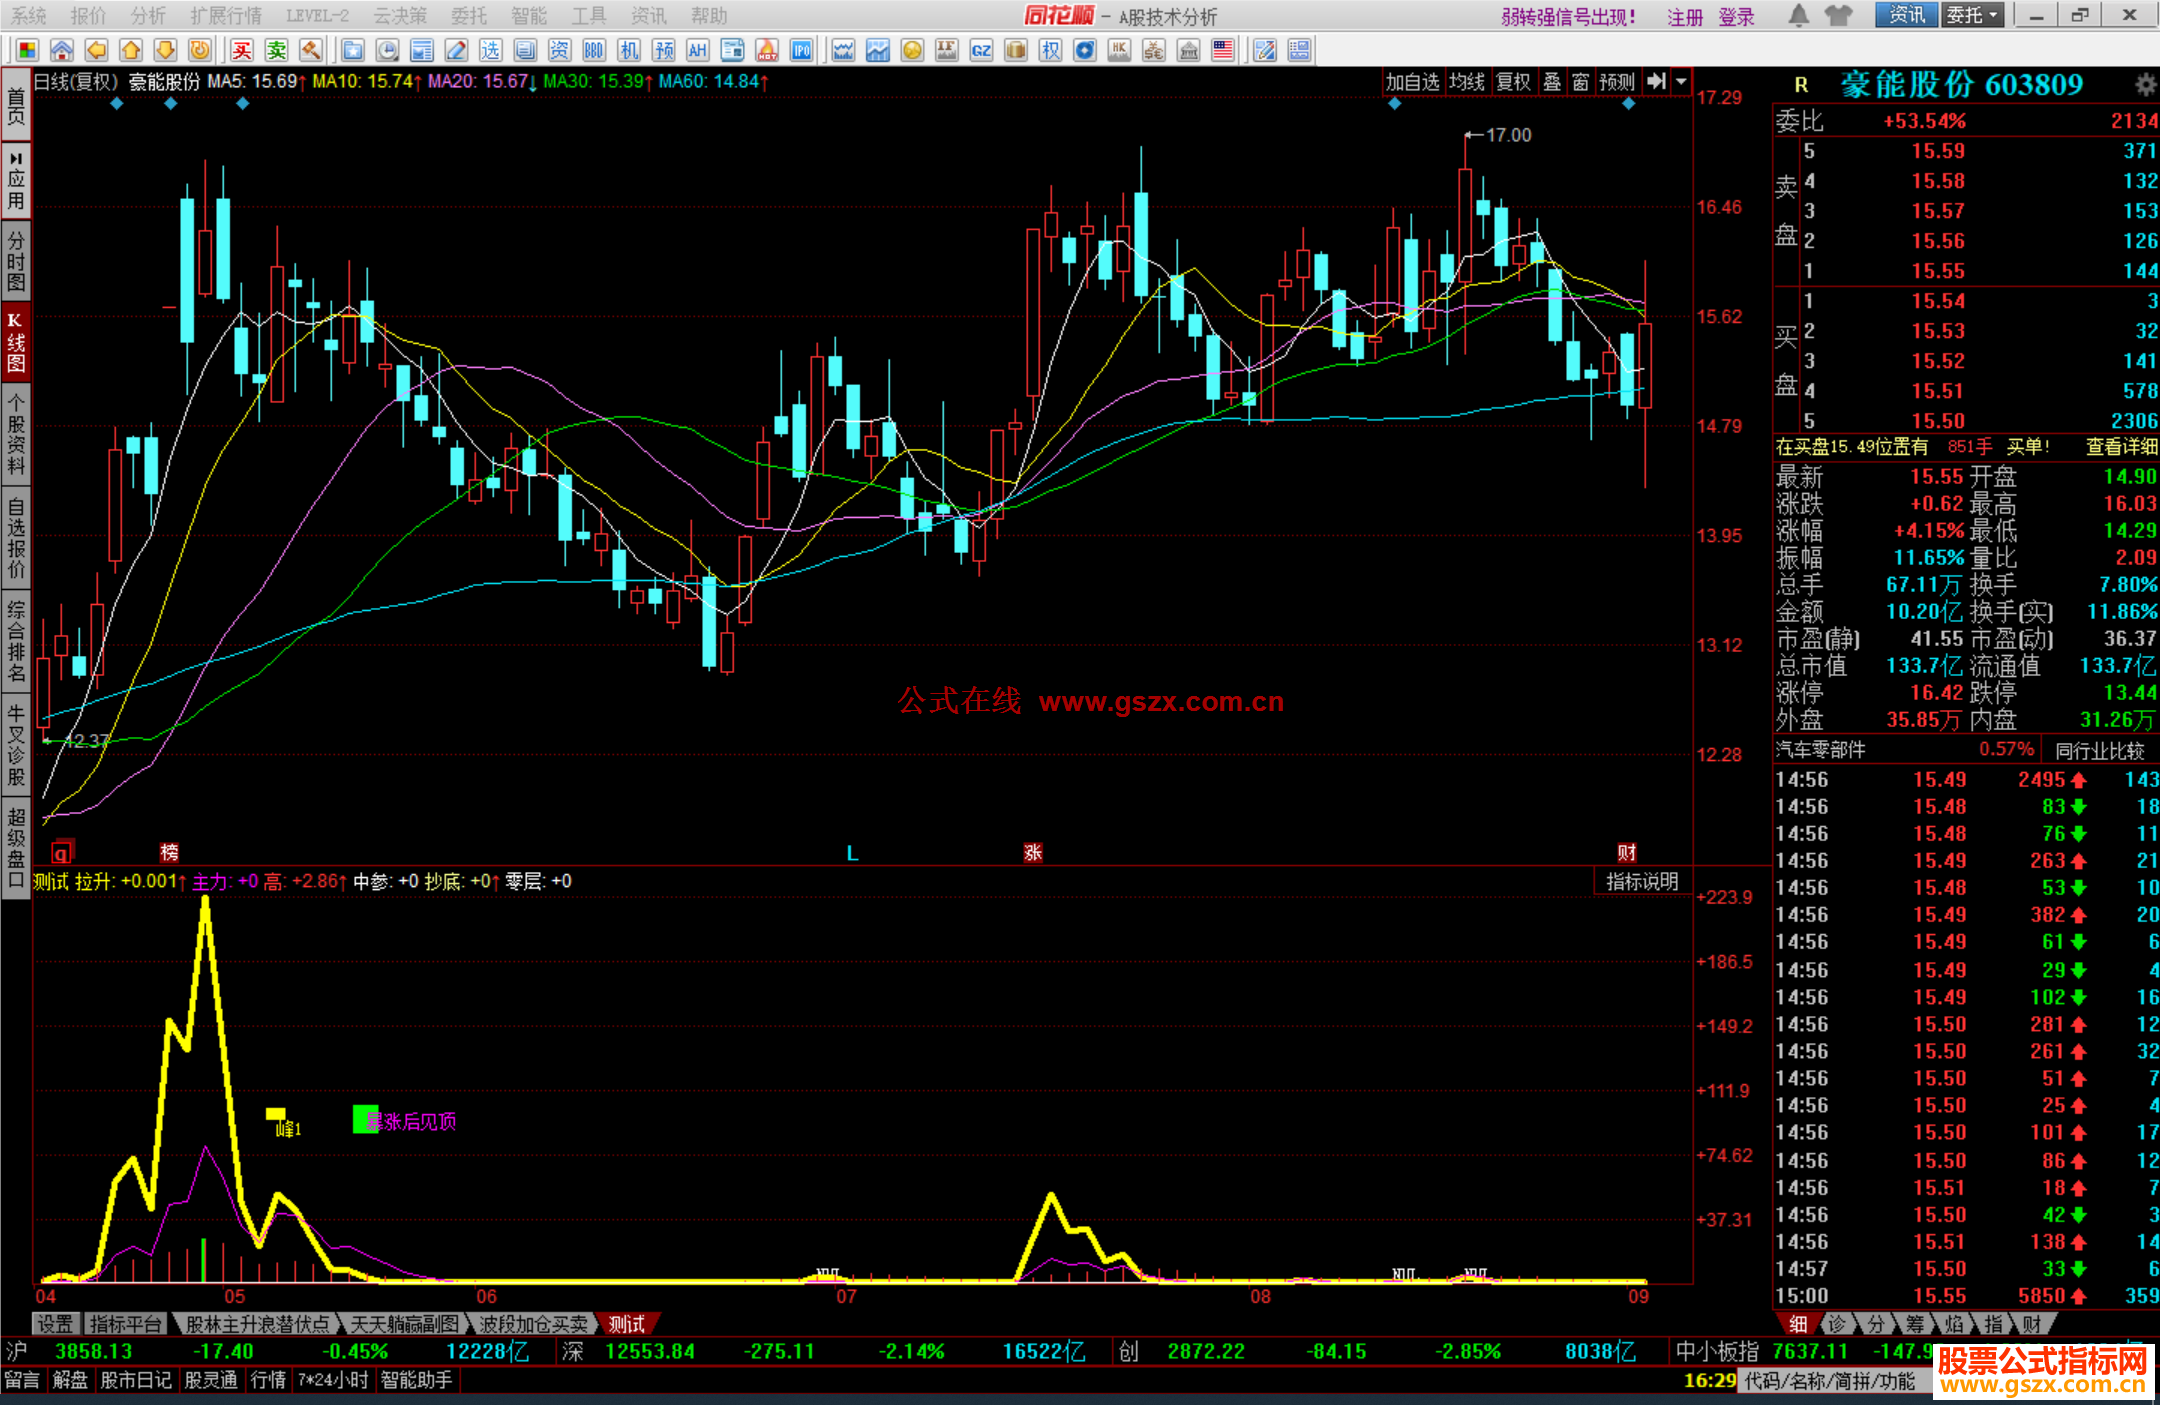Toggle 复权 price adjustment on chart

point(1512,82)
